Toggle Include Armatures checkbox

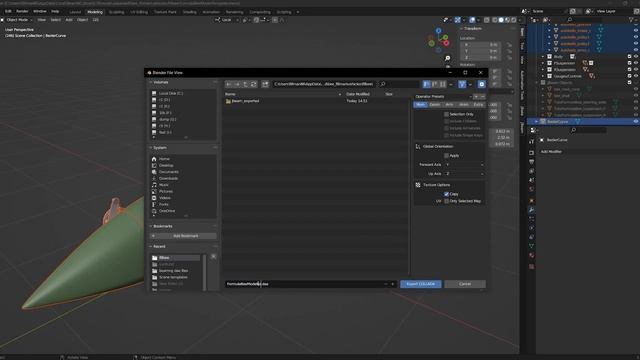447,128
